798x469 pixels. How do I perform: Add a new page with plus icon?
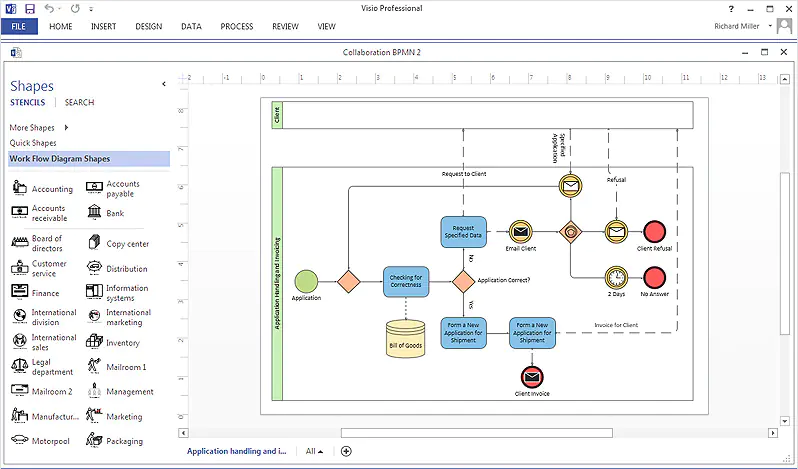tap(346, 451)
